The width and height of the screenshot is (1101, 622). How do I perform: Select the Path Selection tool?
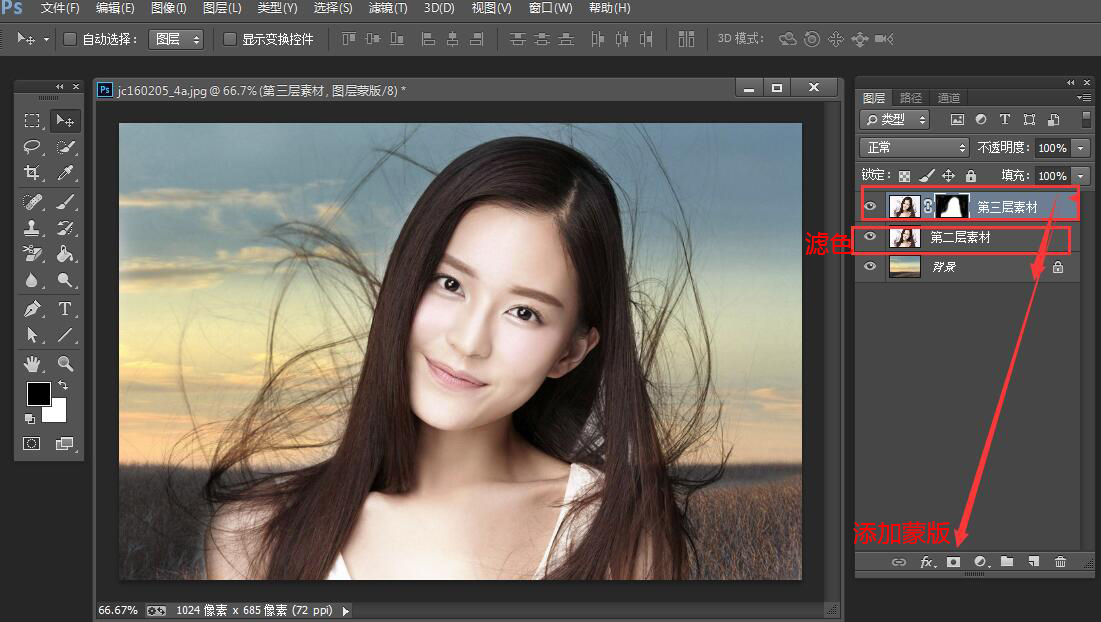pyautogui.click(x=32, y=335)
